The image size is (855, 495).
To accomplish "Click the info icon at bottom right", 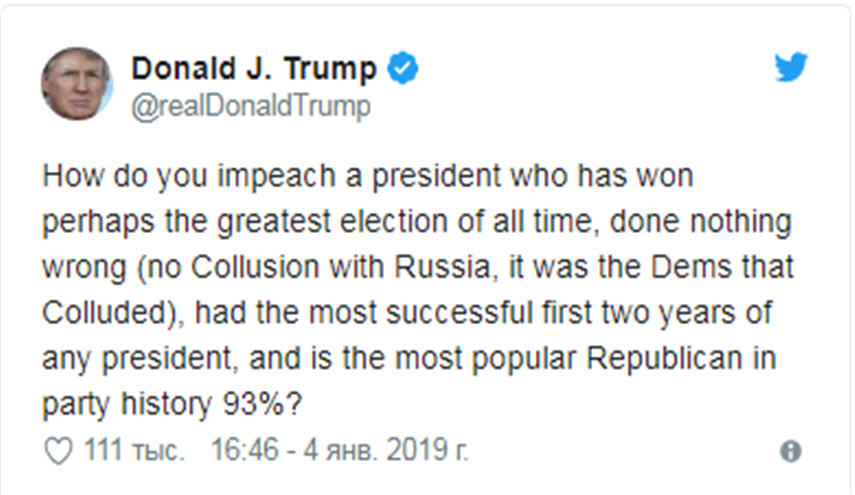I will pyautogui.click(x=791, y=452).
